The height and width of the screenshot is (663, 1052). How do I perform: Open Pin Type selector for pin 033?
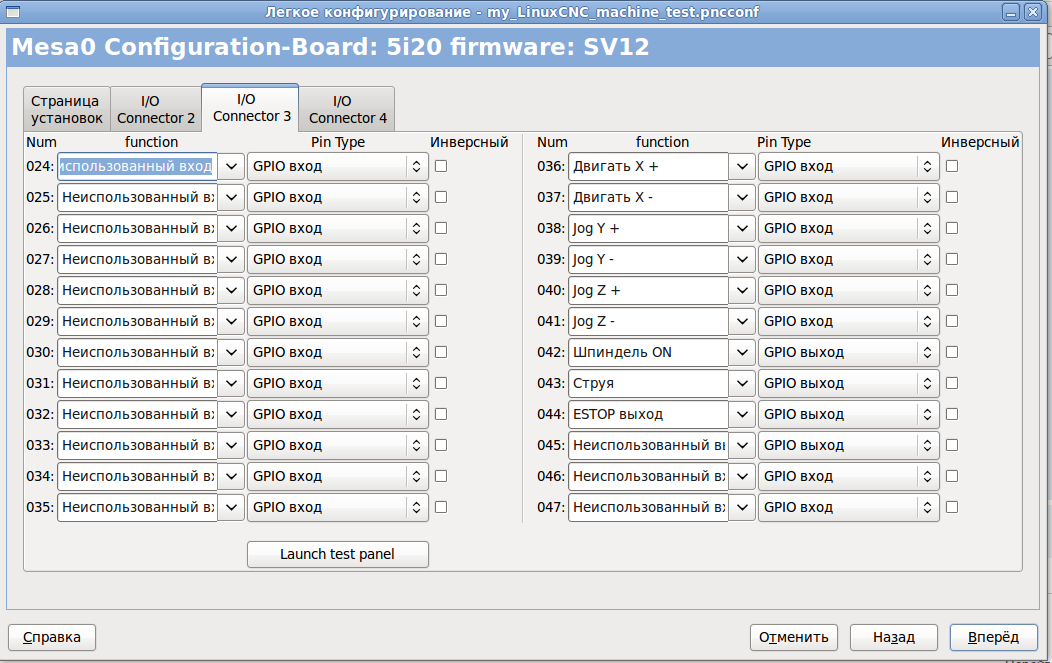tap(337, 446)
